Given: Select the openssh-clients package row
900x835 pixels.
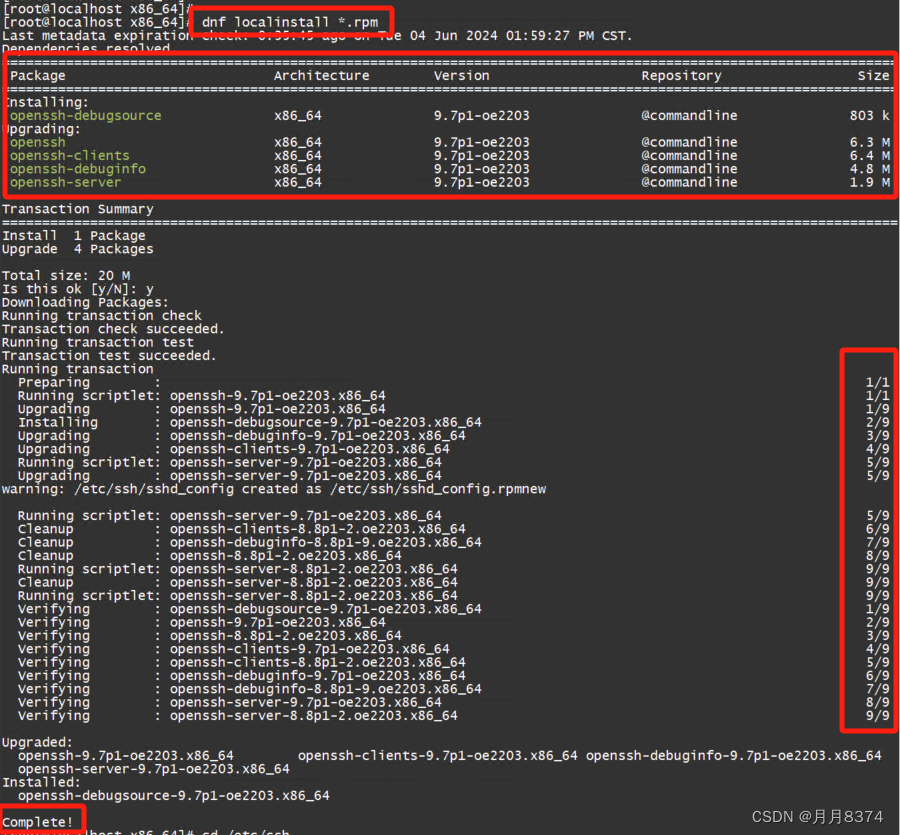Looking at the screenshot, I should (69, 155).
